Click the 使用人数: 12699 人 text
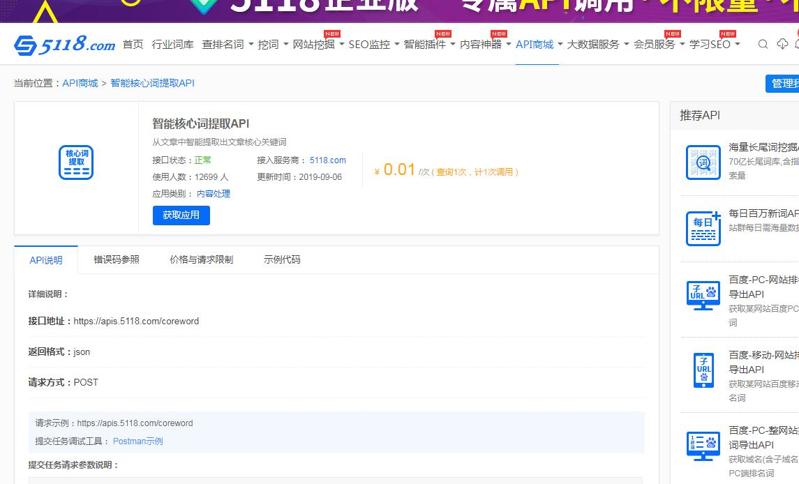The height and width of the screenshot is (484, 799). tap(190, 177)
